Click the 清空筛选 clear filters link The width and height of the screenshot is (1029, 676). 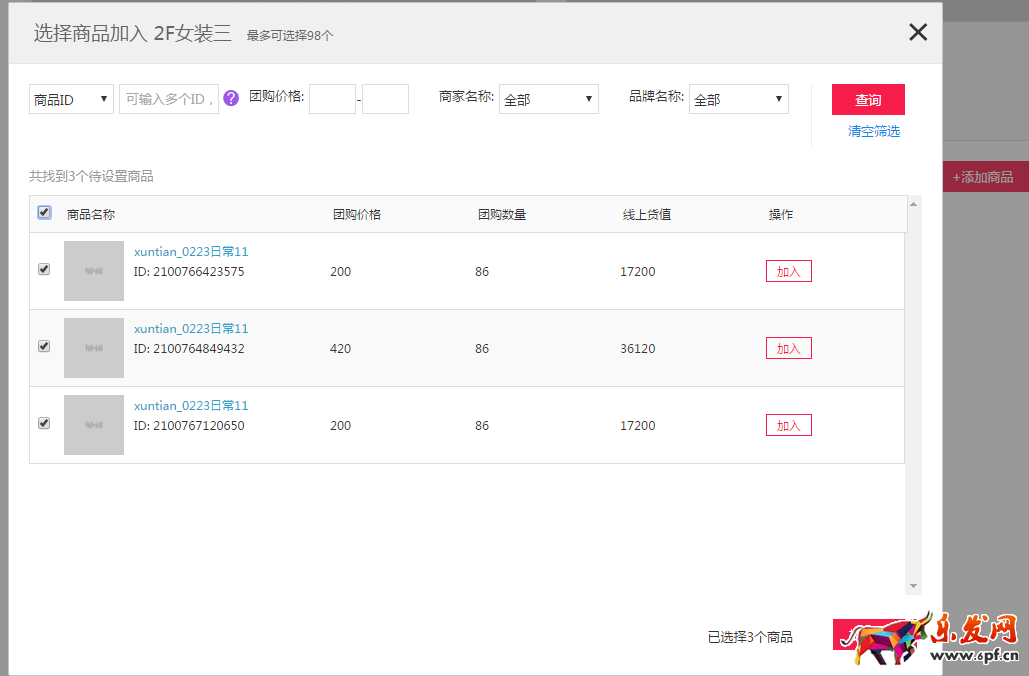click(x=872, y=131)
